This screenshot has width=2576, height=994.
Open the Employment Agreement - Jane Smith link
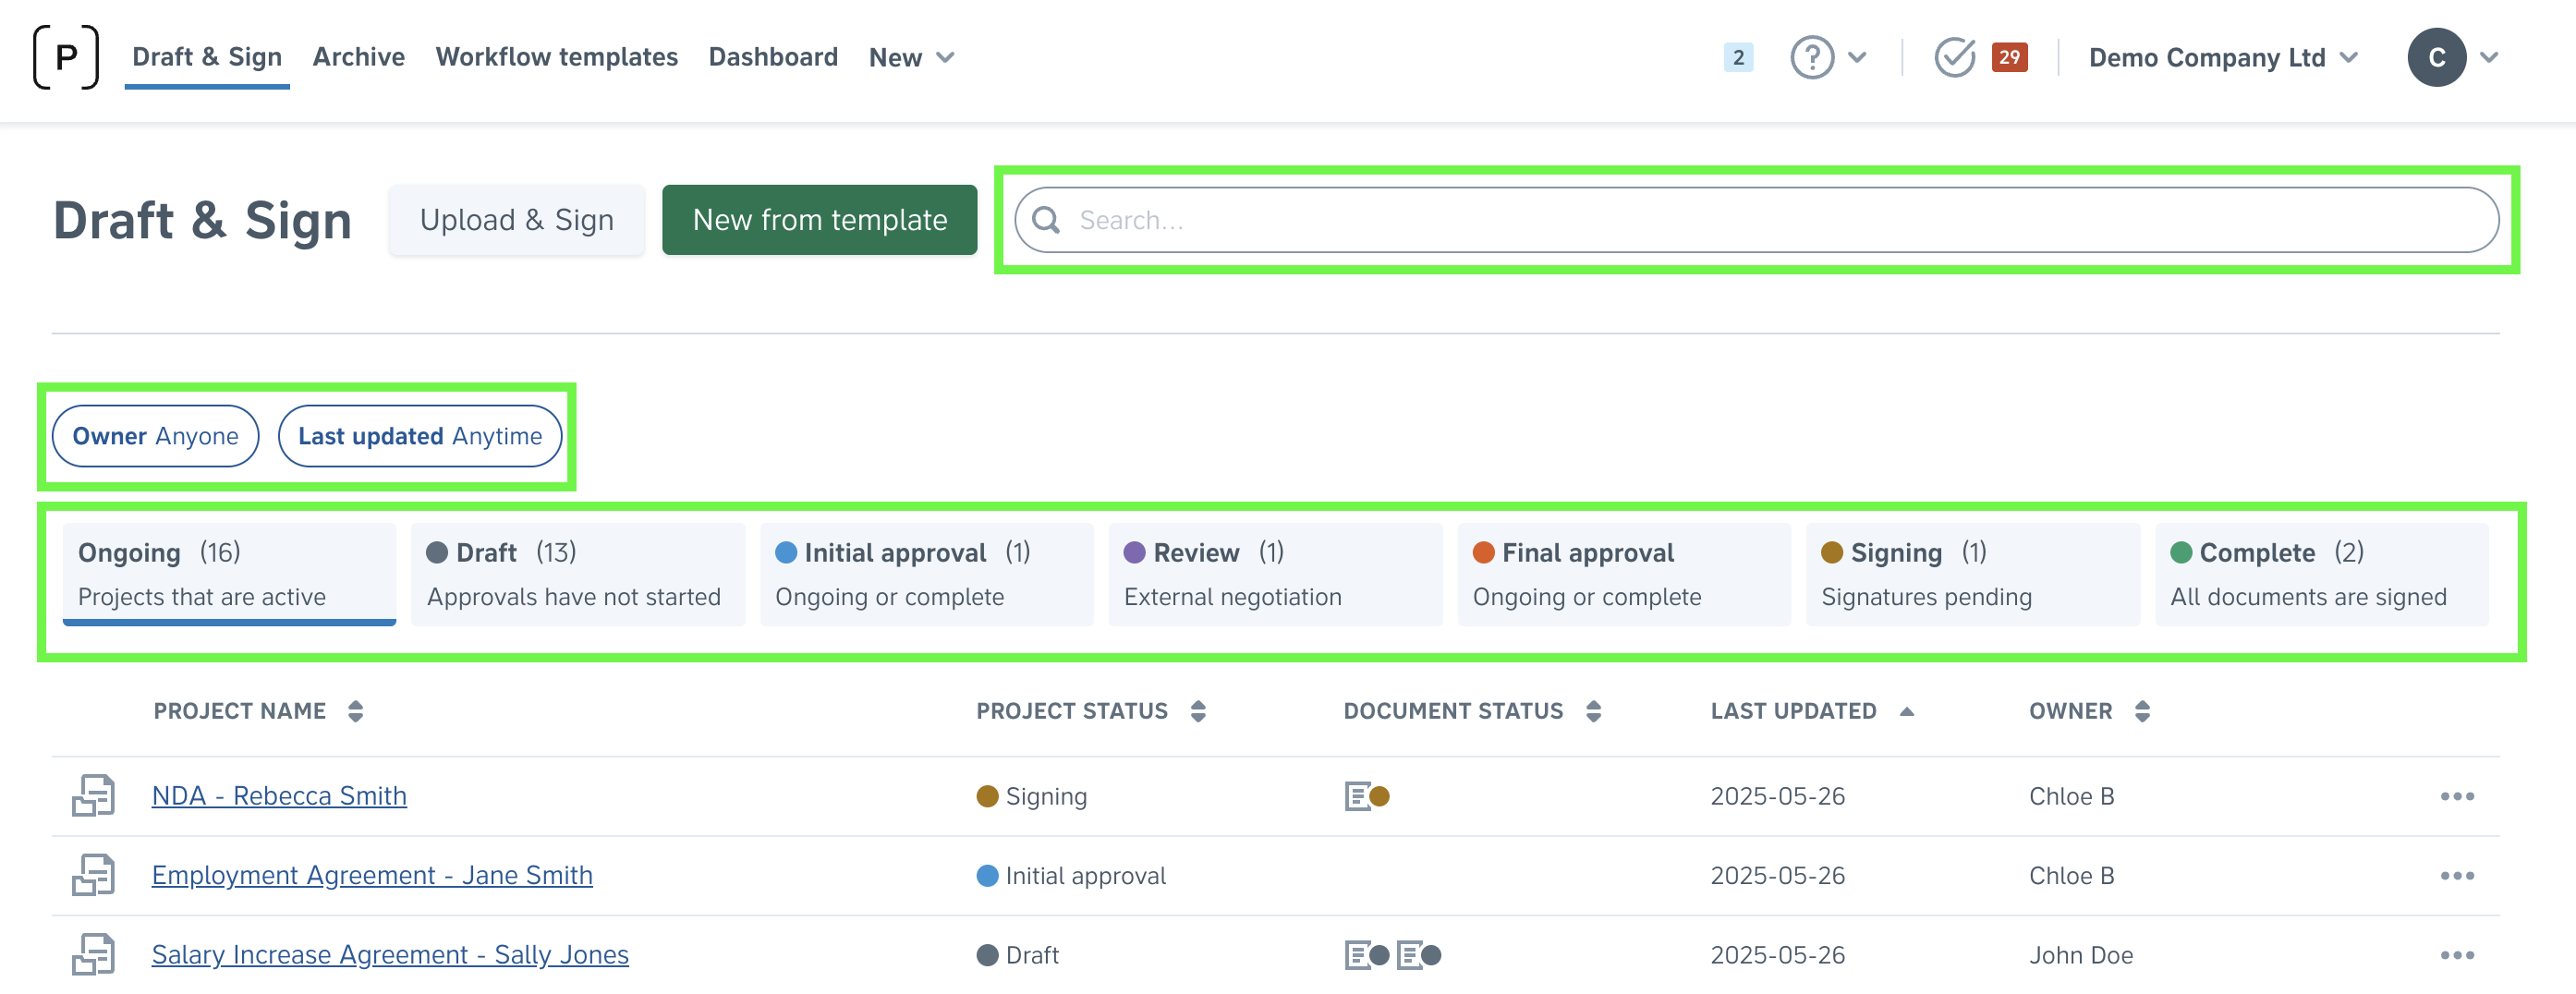372,875
